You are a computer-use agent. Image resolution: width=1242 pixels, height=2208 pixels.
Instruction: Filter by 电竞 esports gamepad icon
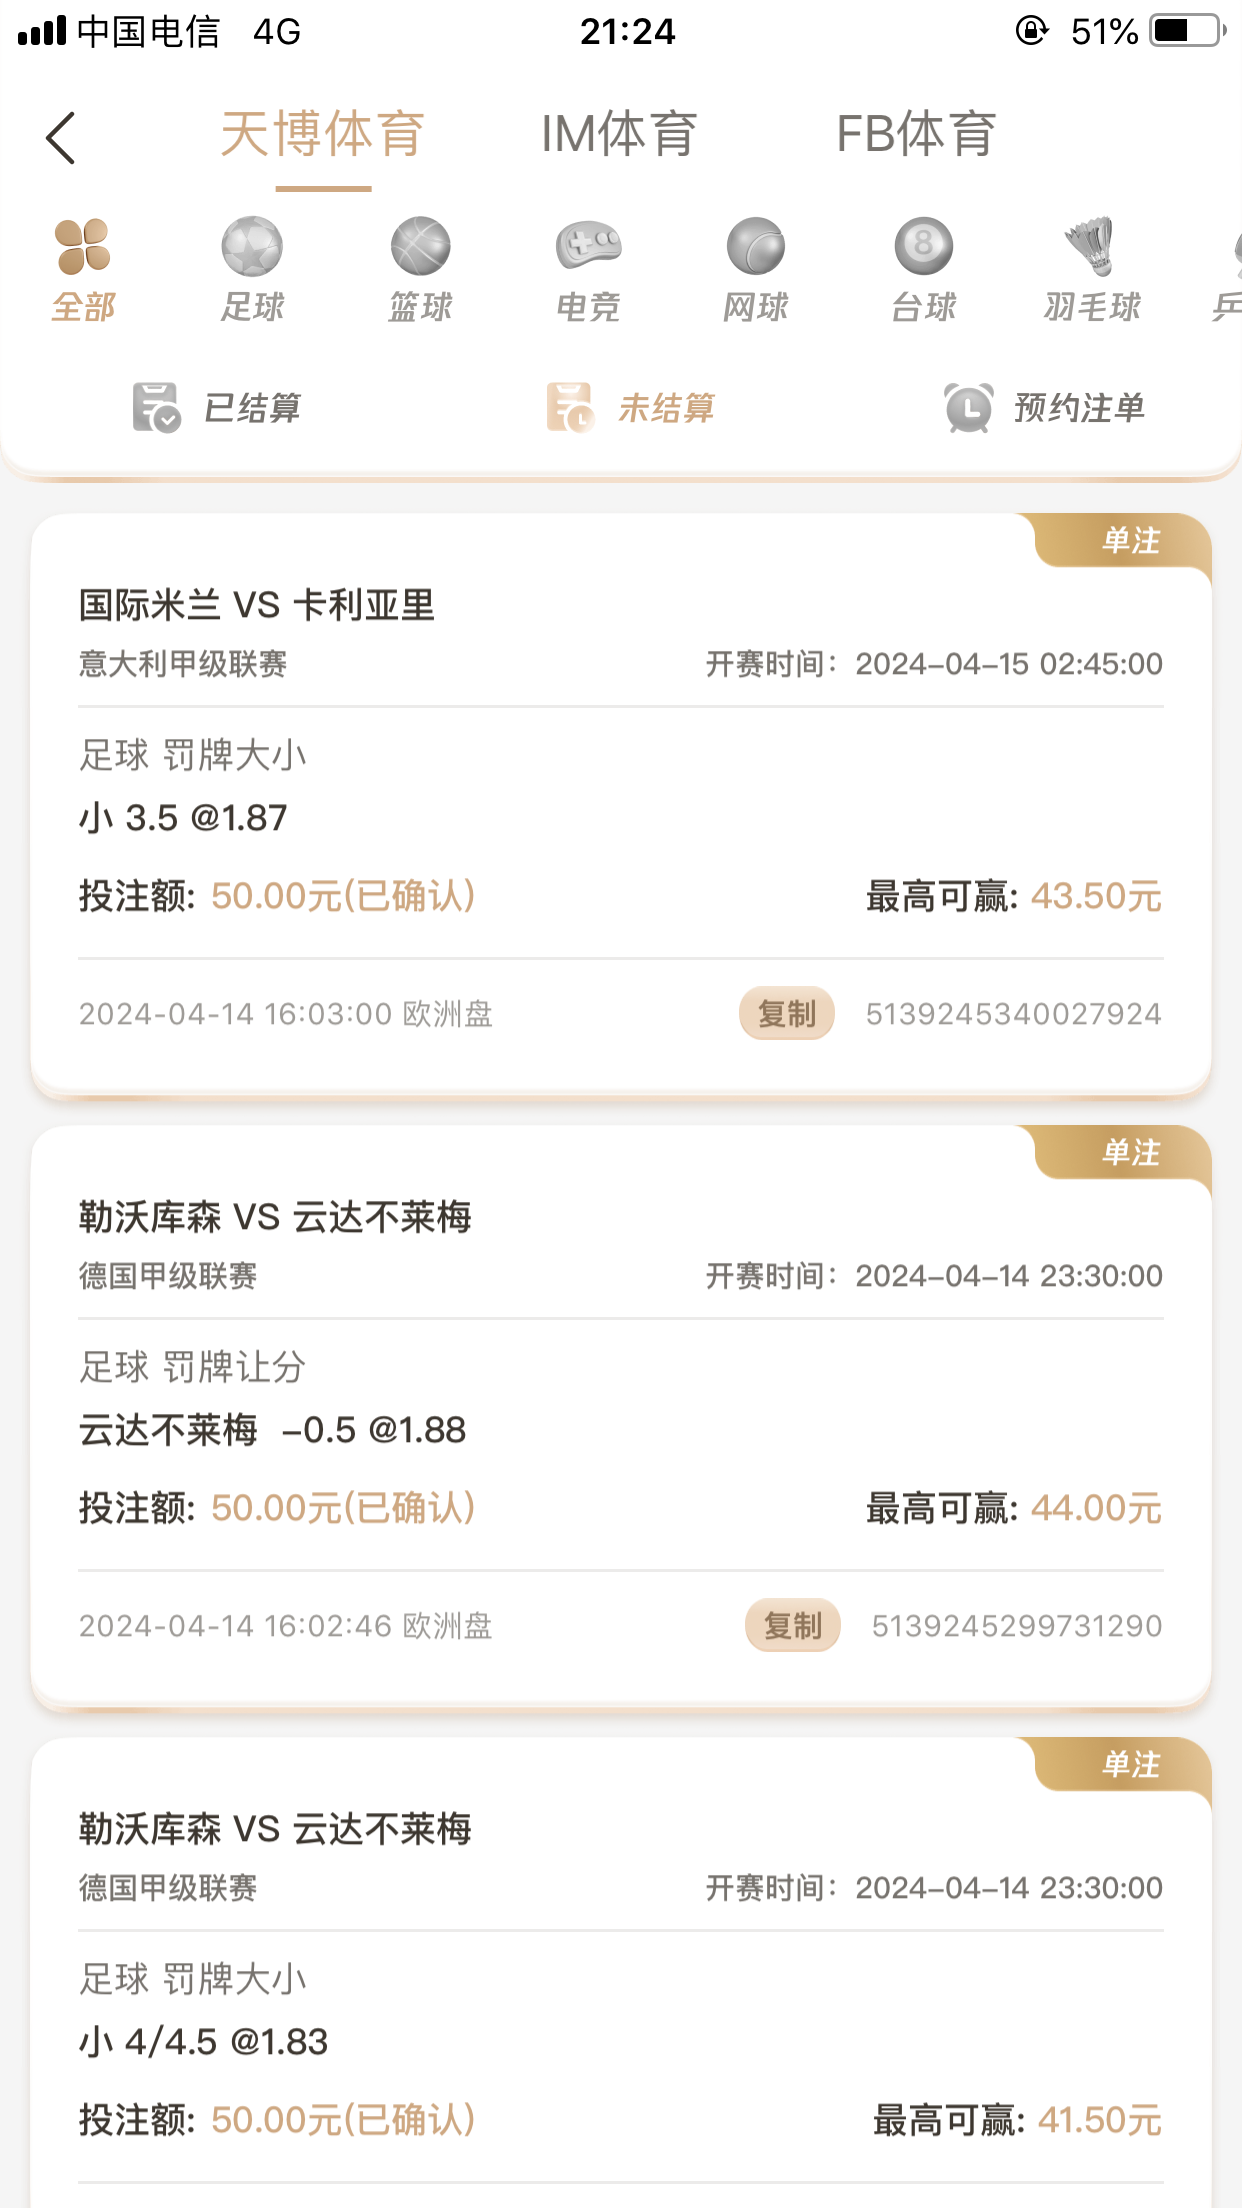[x=588, y=247]
